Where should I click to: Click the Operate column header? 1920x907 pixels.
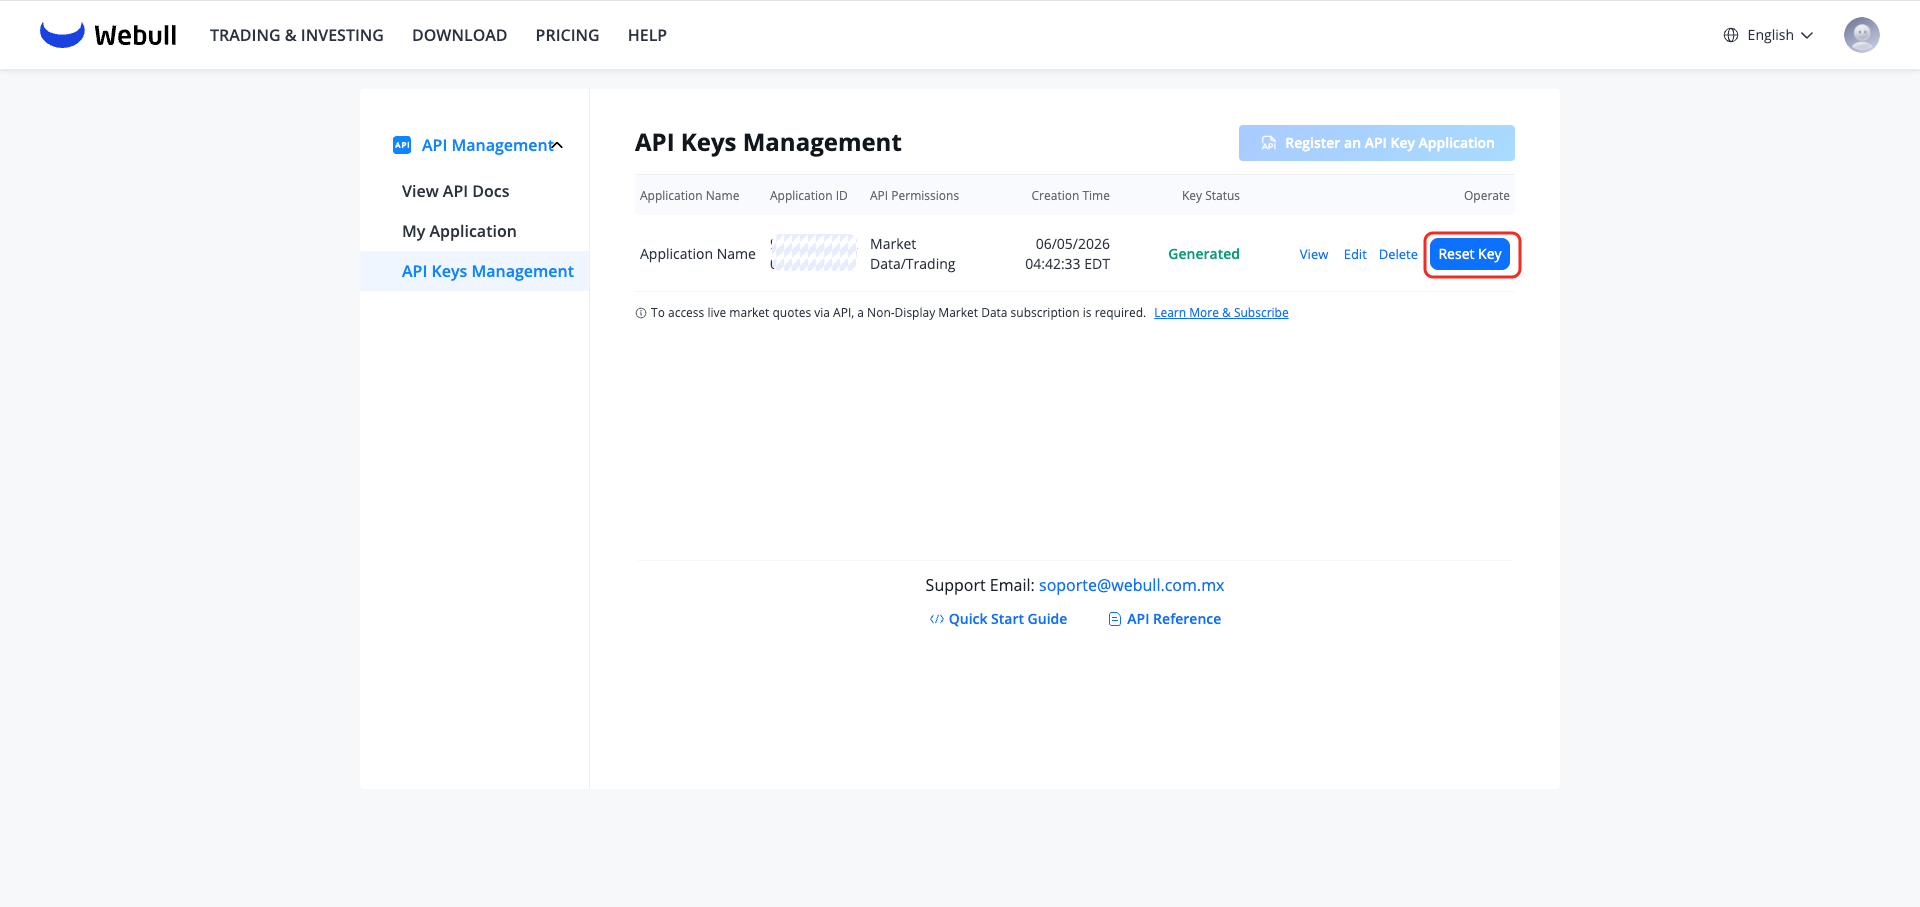(x=1487, y=196)
